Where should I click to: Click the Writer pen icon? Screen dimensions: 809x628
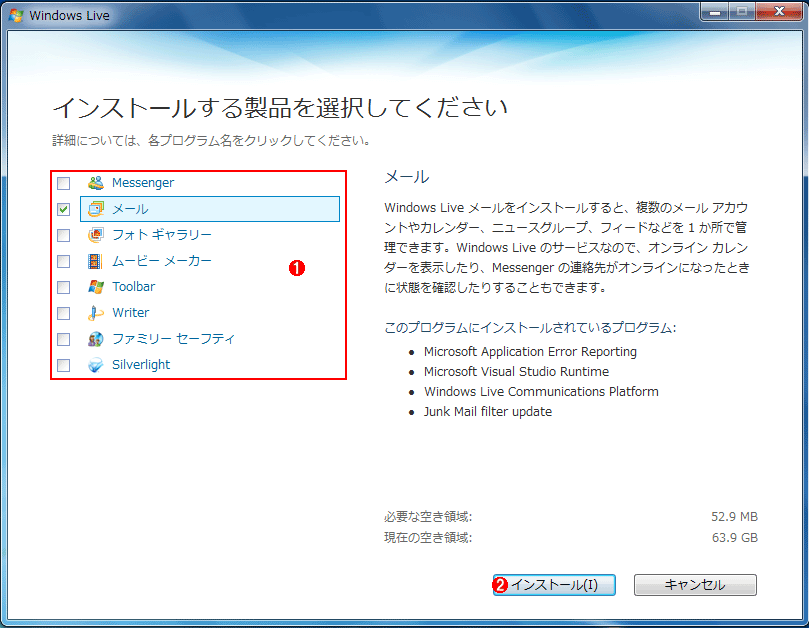pos(95,313)
